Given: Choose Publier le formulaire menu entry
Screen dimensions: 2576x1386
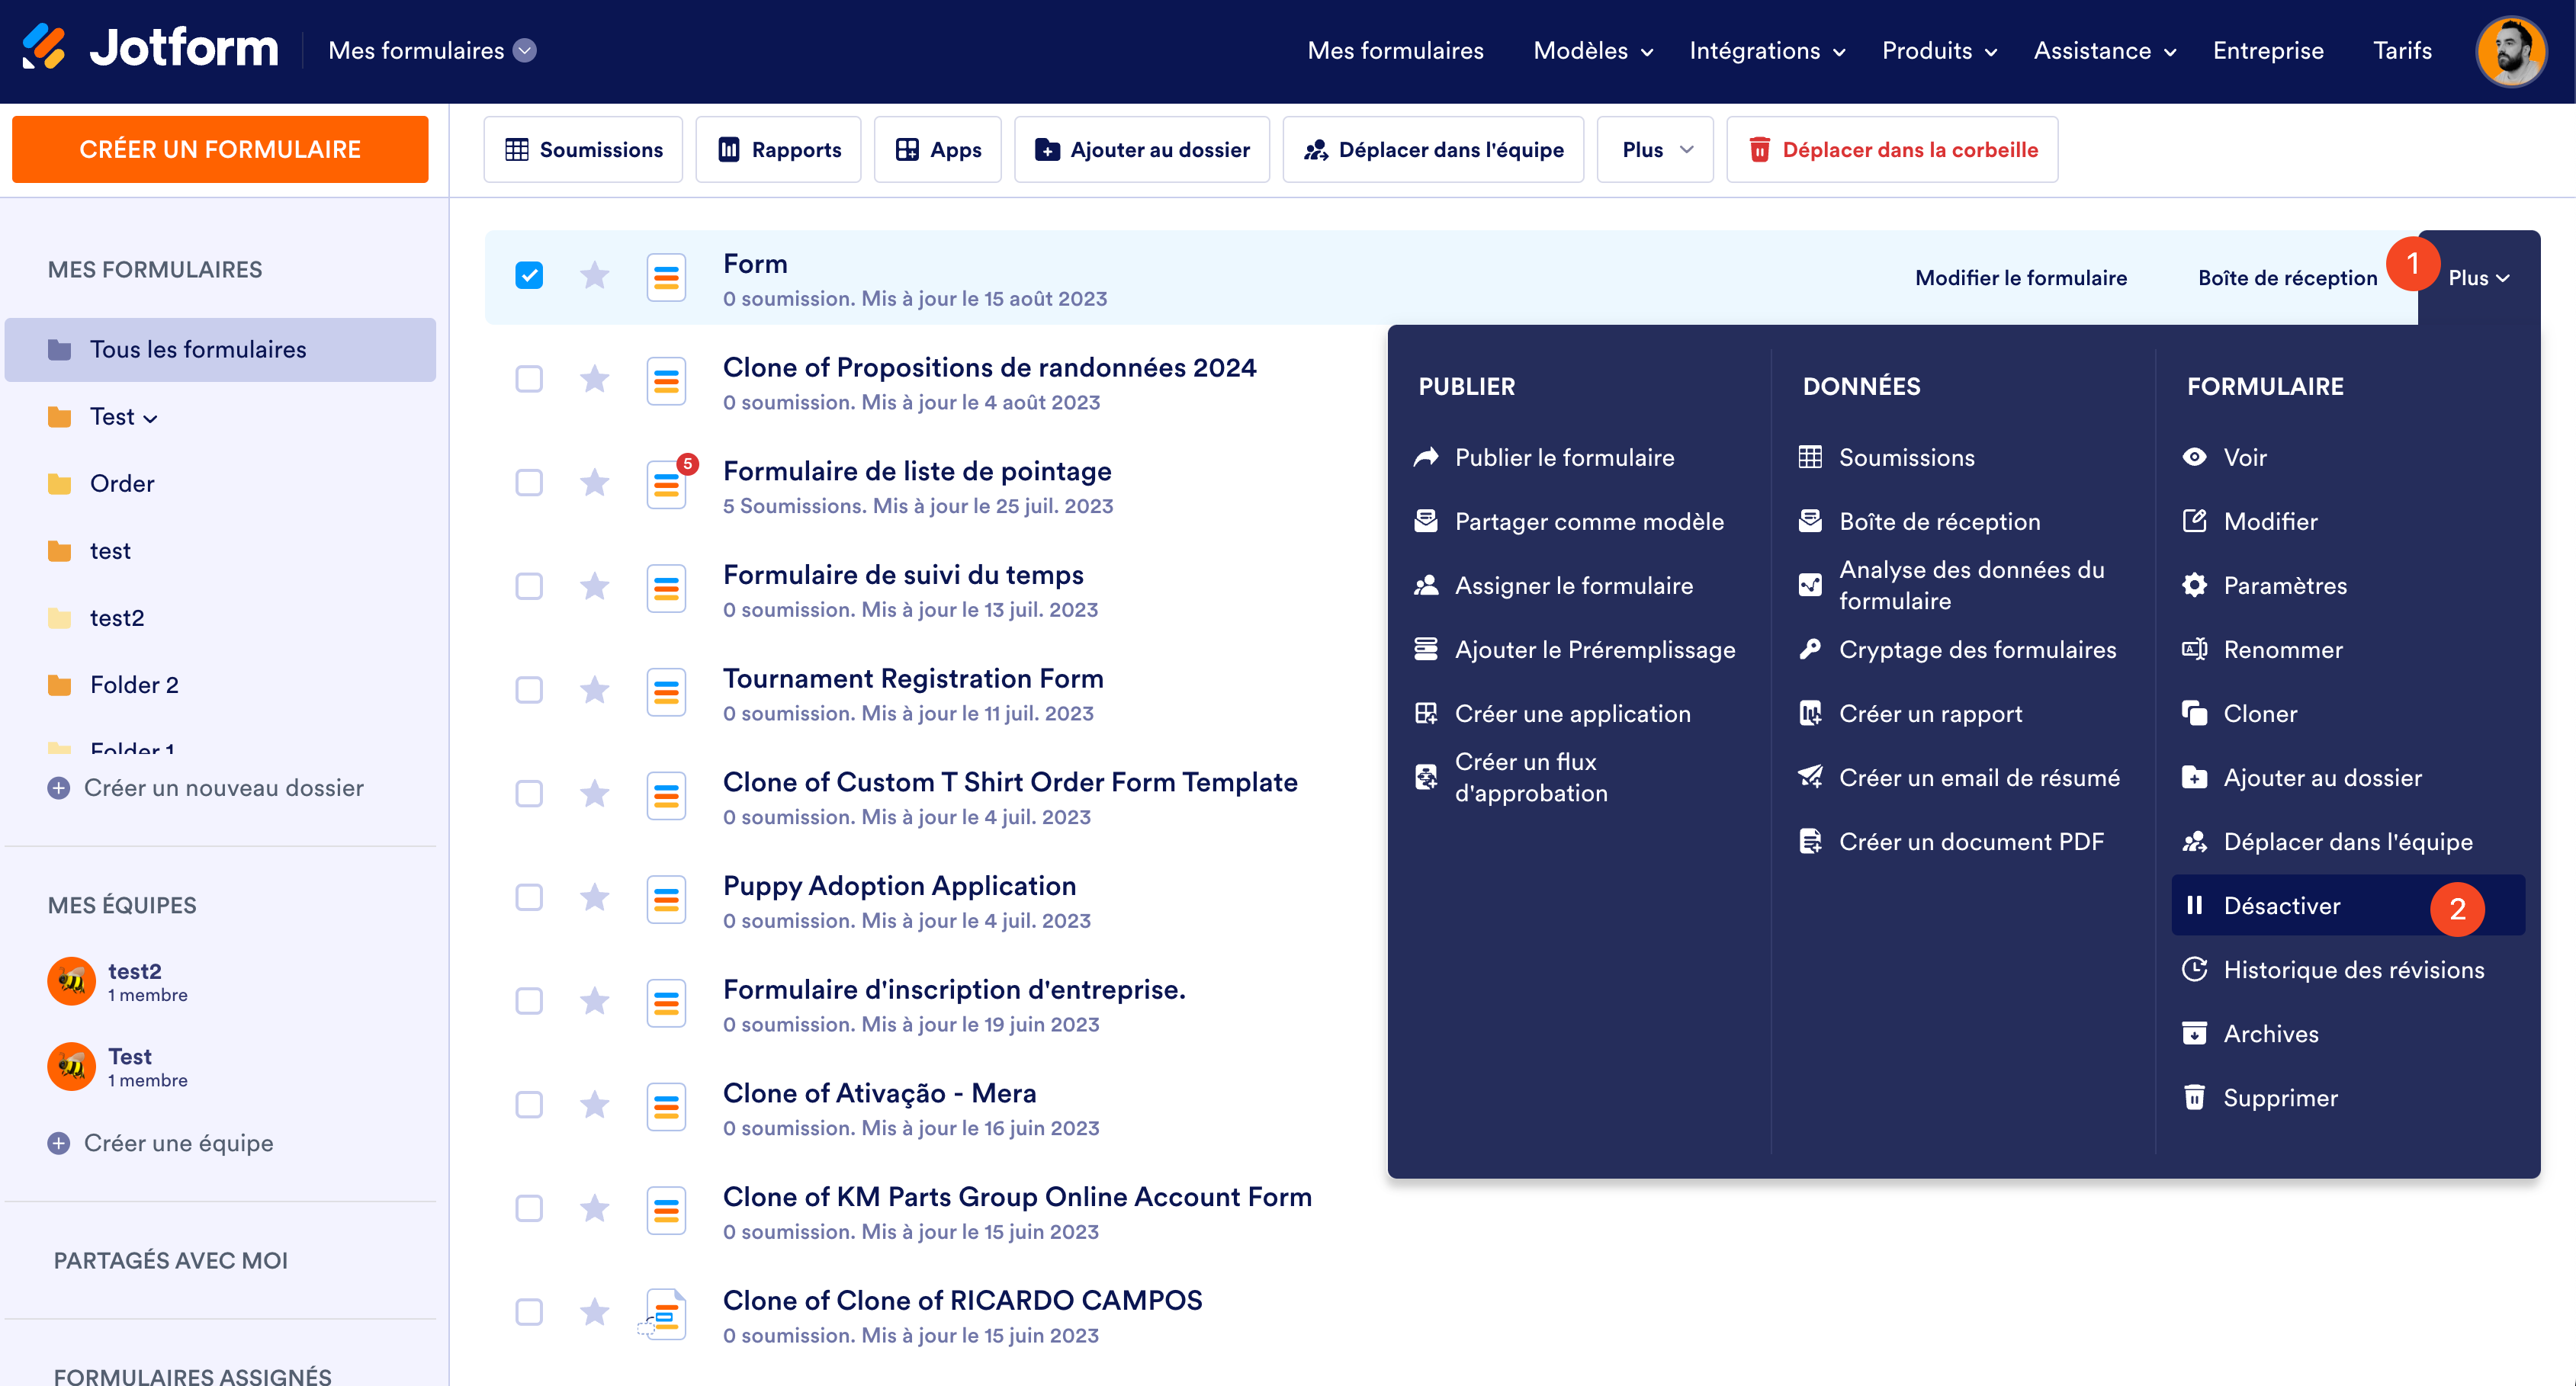Looking at the screenshot, I should point(1564,458).
